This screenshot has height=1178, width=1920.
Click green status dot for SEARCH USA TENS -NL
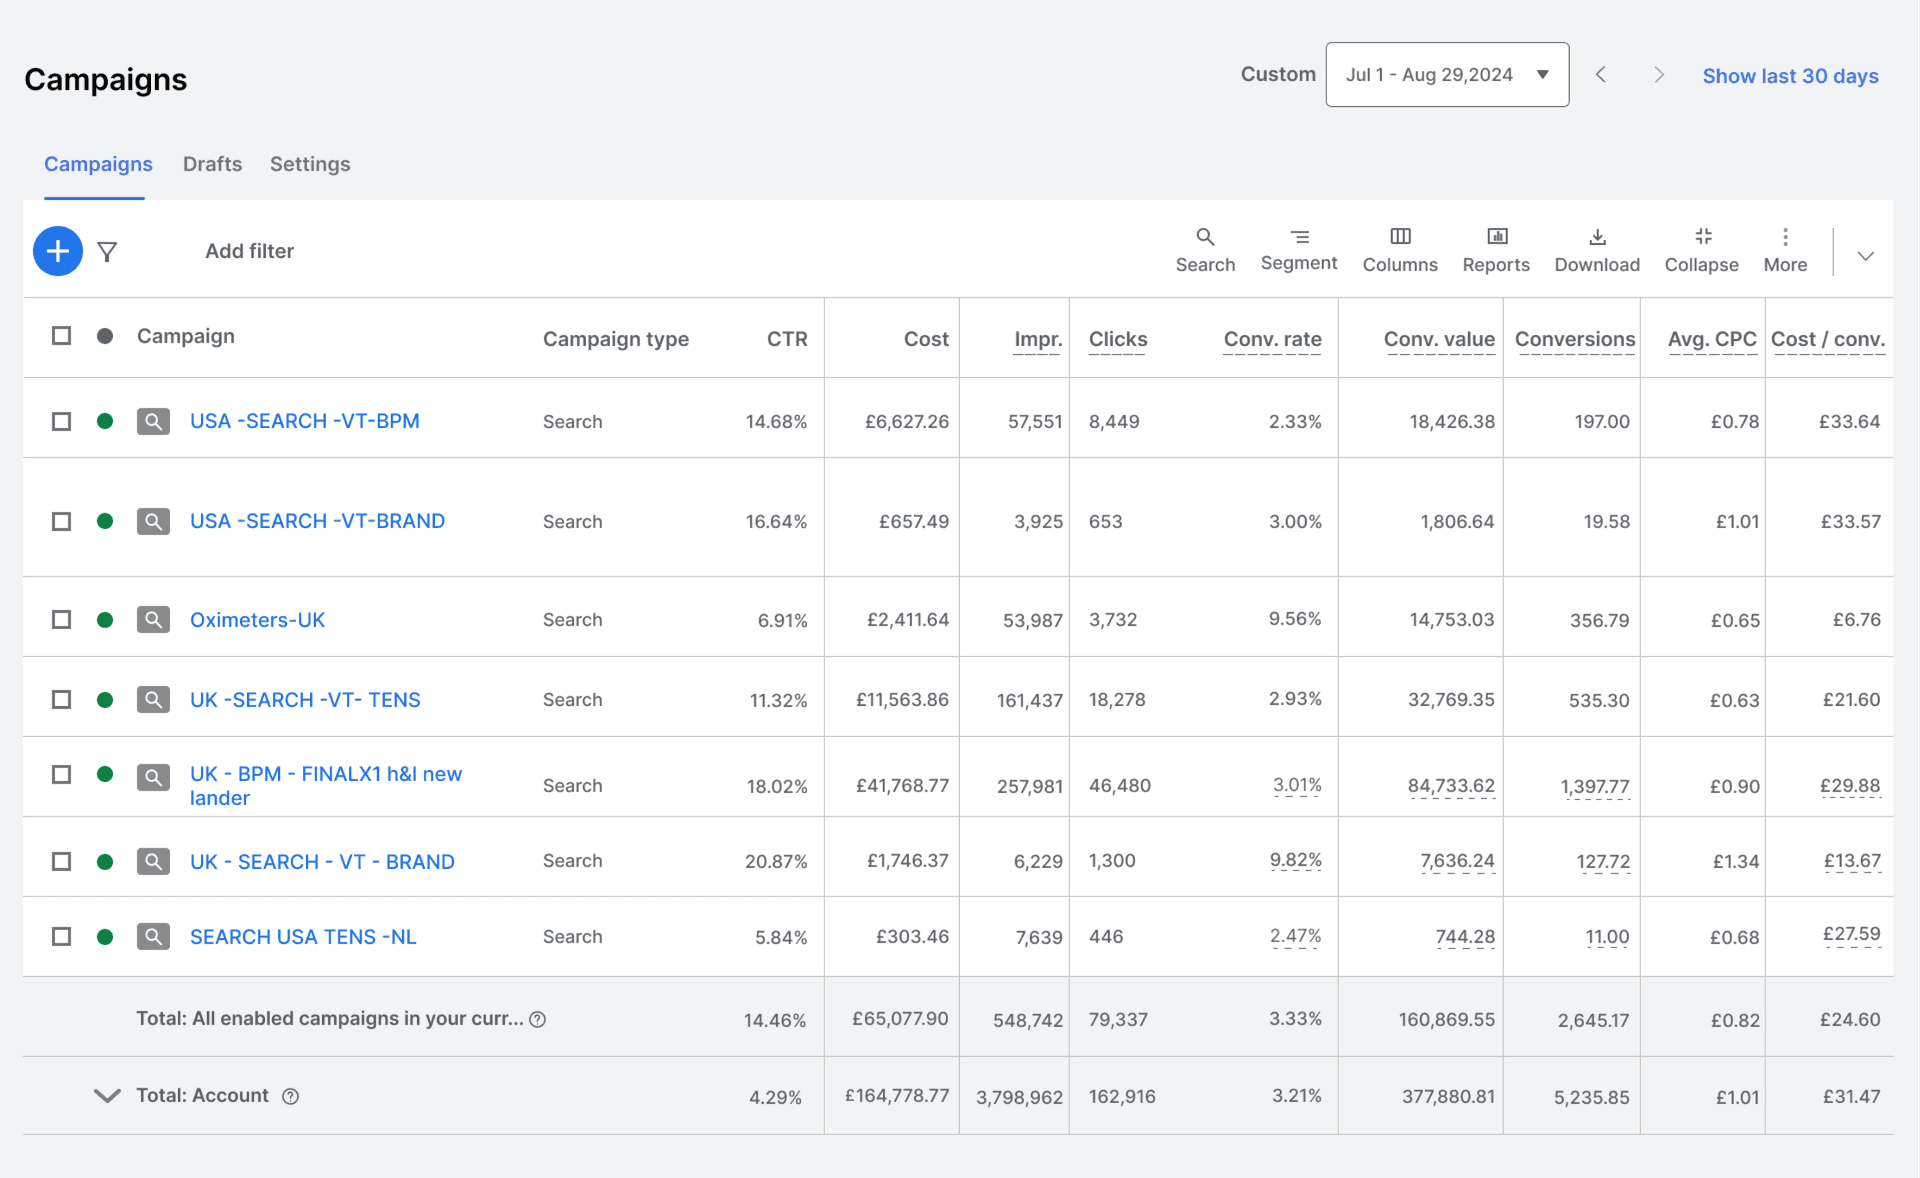[105, 937]
